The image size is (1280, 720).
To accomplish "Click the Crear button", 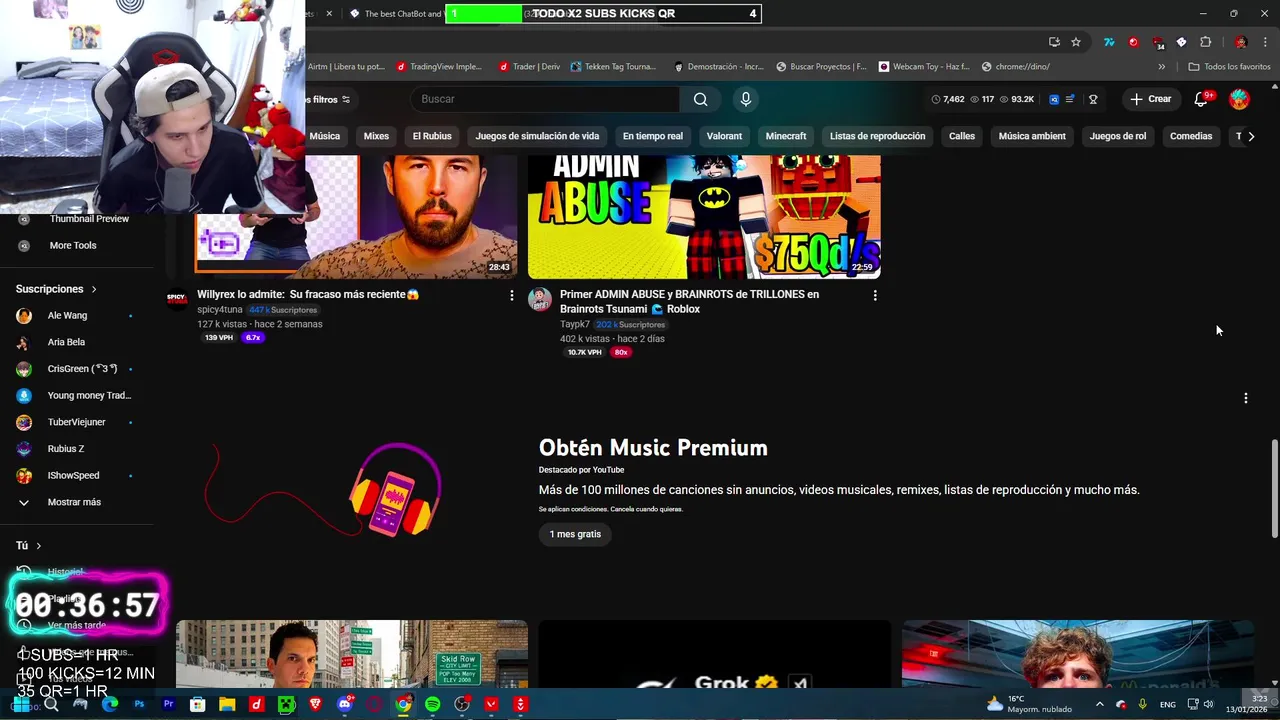I will (x=1150, y=99).
